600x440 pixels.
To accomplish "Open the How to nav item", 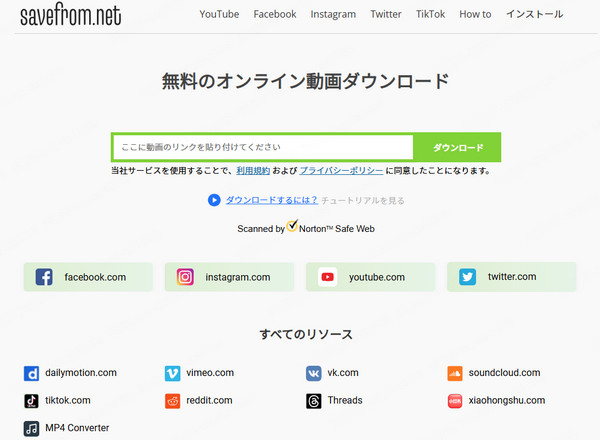I will tap(475, 15).
